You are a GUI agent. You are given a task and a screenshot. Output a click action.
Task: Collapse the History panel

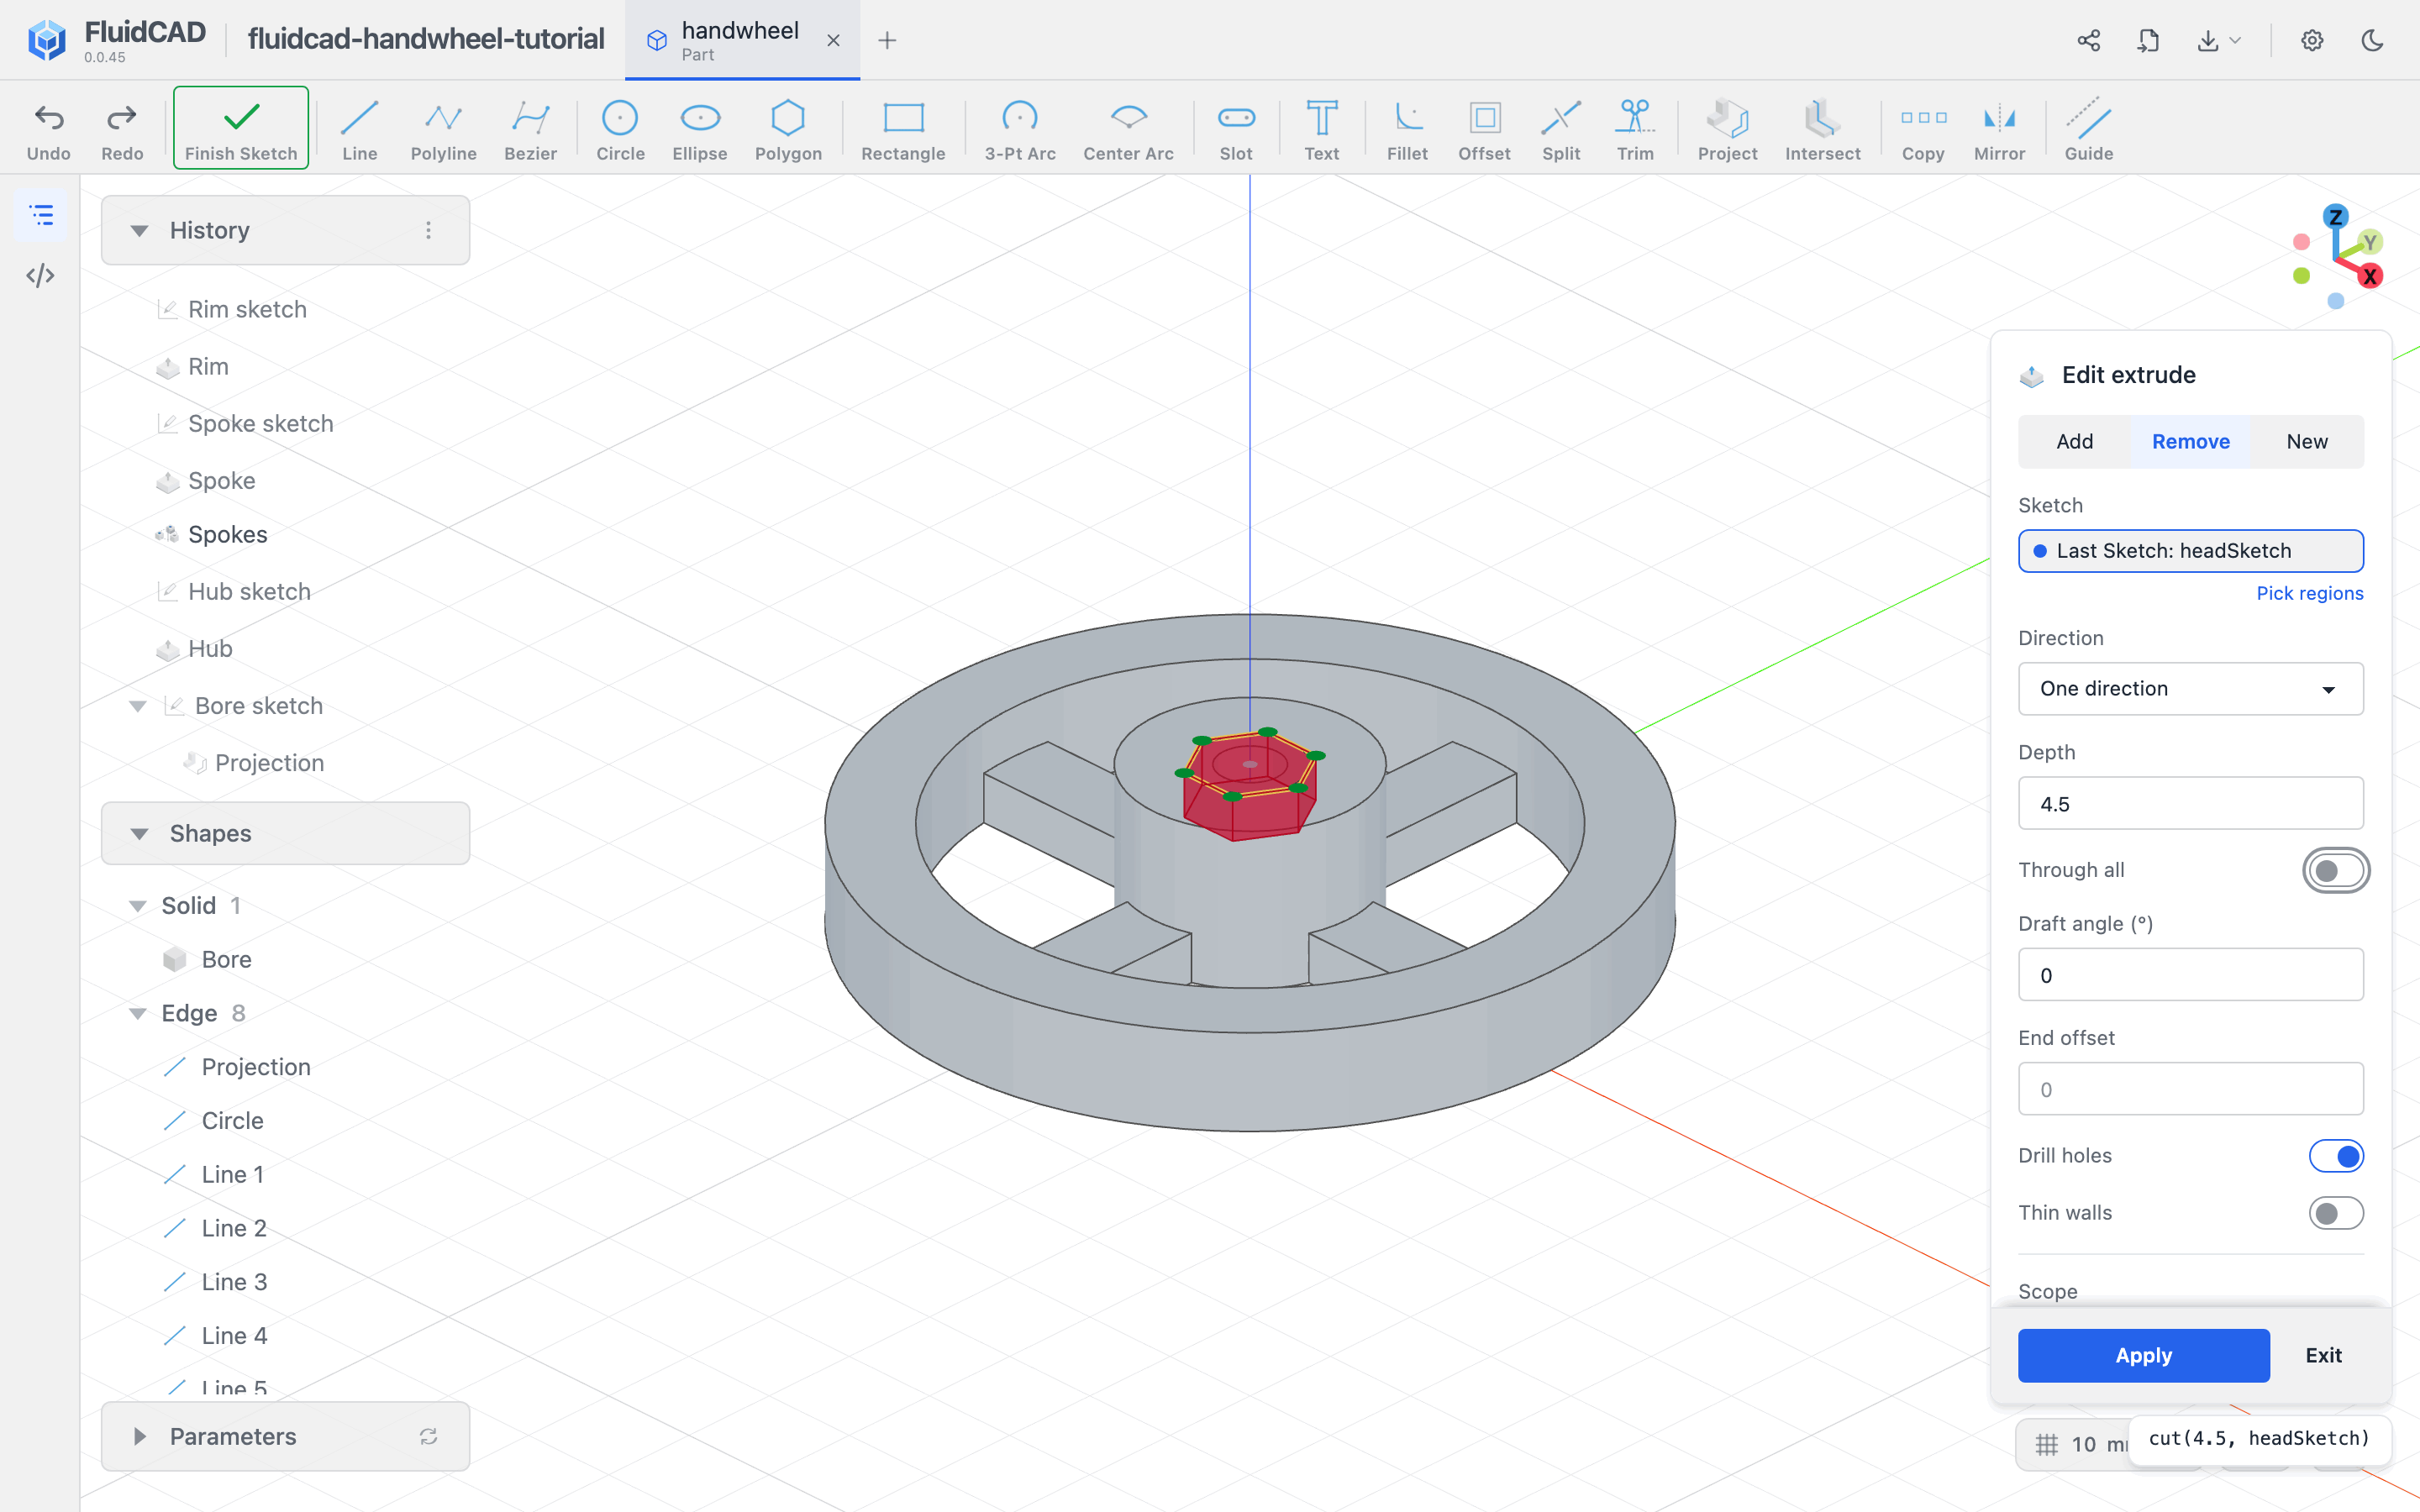click(140, 231)
